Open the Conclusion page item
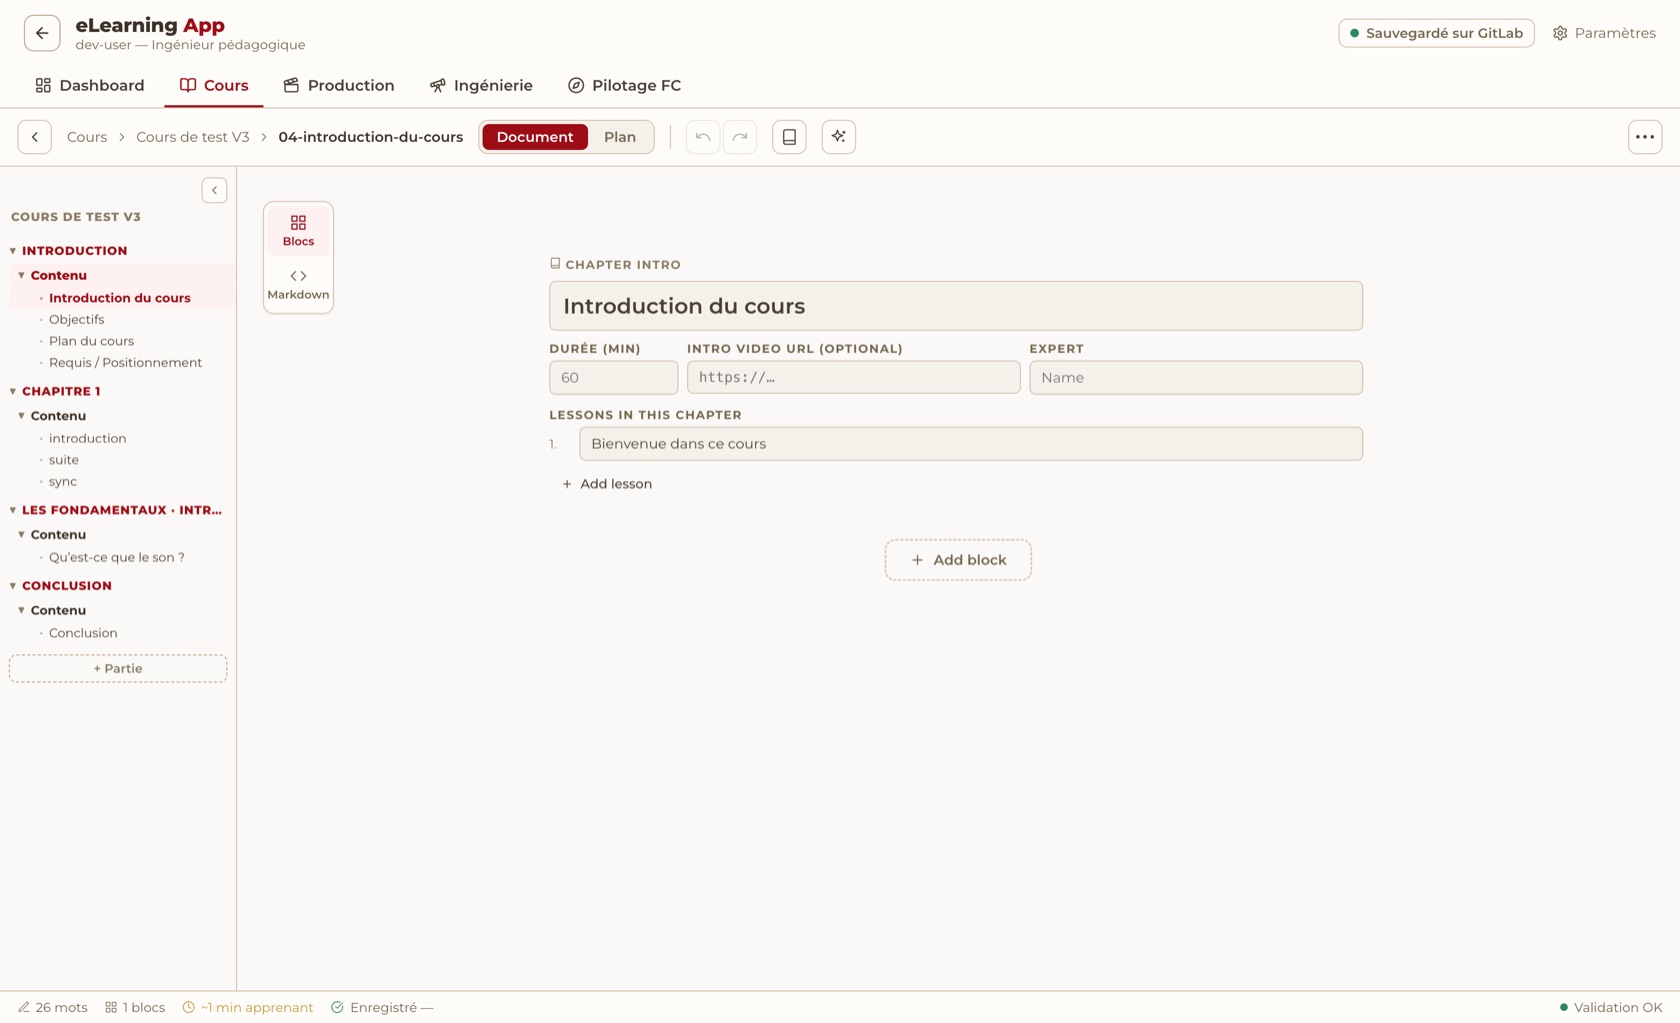 click(83, 633)
